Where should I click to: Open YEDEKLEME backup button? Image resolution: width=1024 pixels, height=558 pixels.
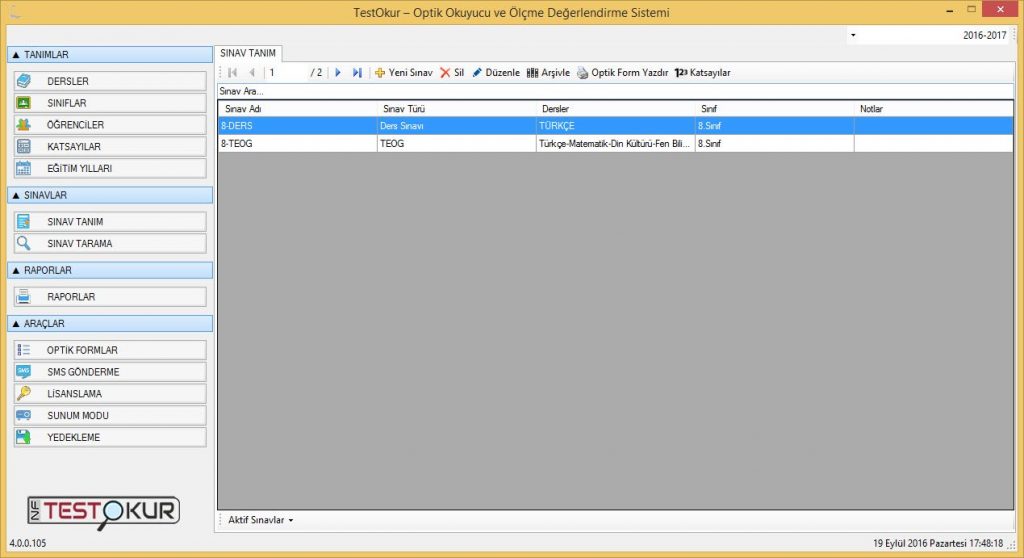tap(110, 436)
